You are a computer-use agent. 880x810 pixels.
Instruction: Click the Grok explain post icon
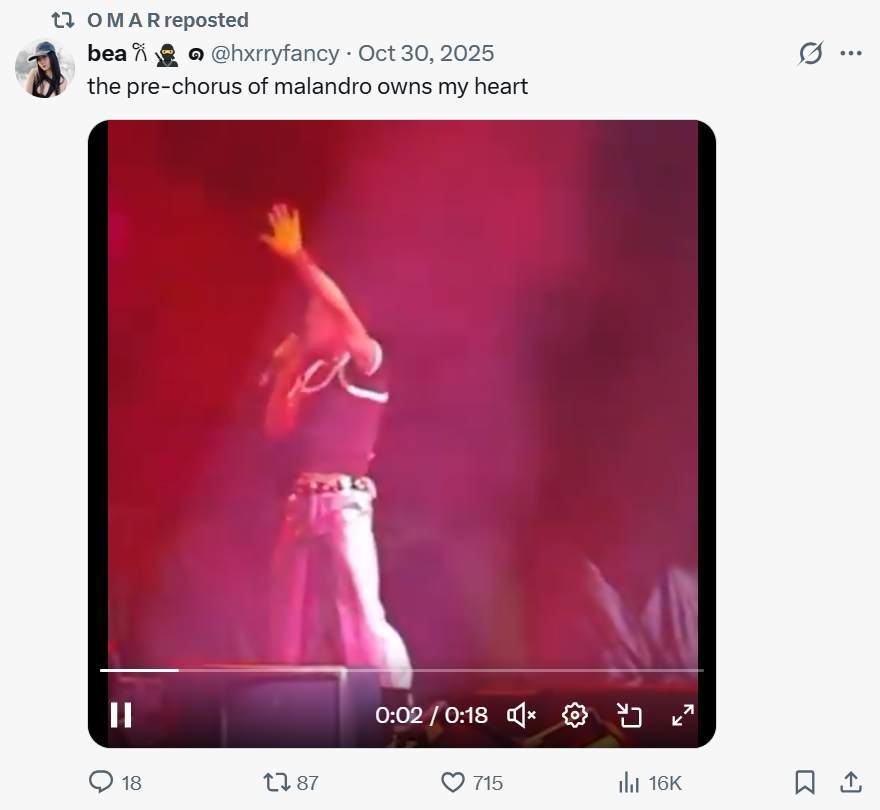coord(809,54)
